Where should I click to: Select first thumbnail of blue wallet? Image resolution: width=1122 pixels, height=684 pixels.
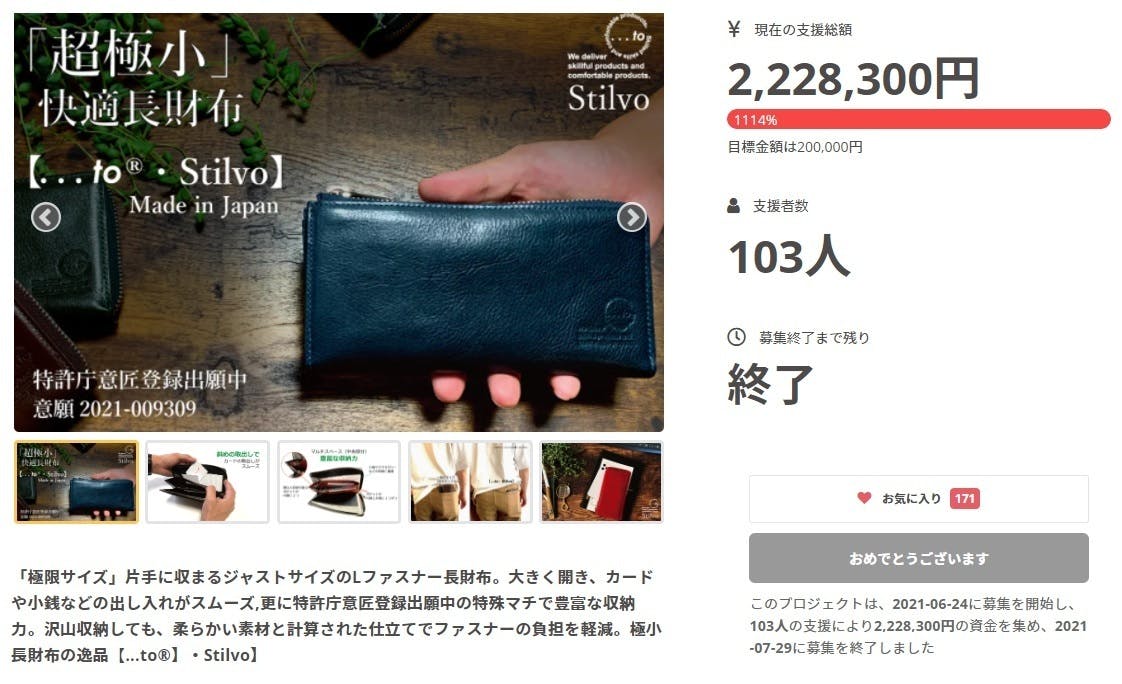(77, 482)
